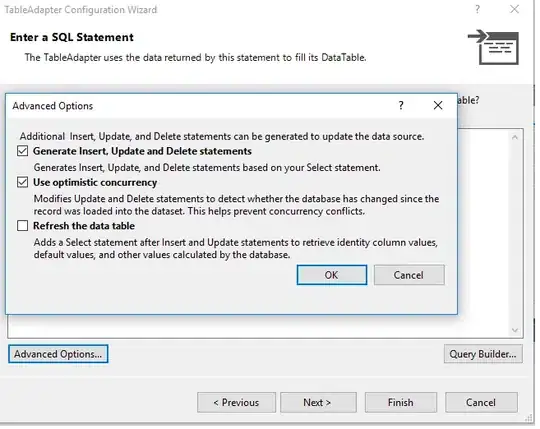Click the SQL text box scroll up arrow
Image resolution: width=540 pixels, height=429 pixels.
pyautogui.click(x=515, y=137)
